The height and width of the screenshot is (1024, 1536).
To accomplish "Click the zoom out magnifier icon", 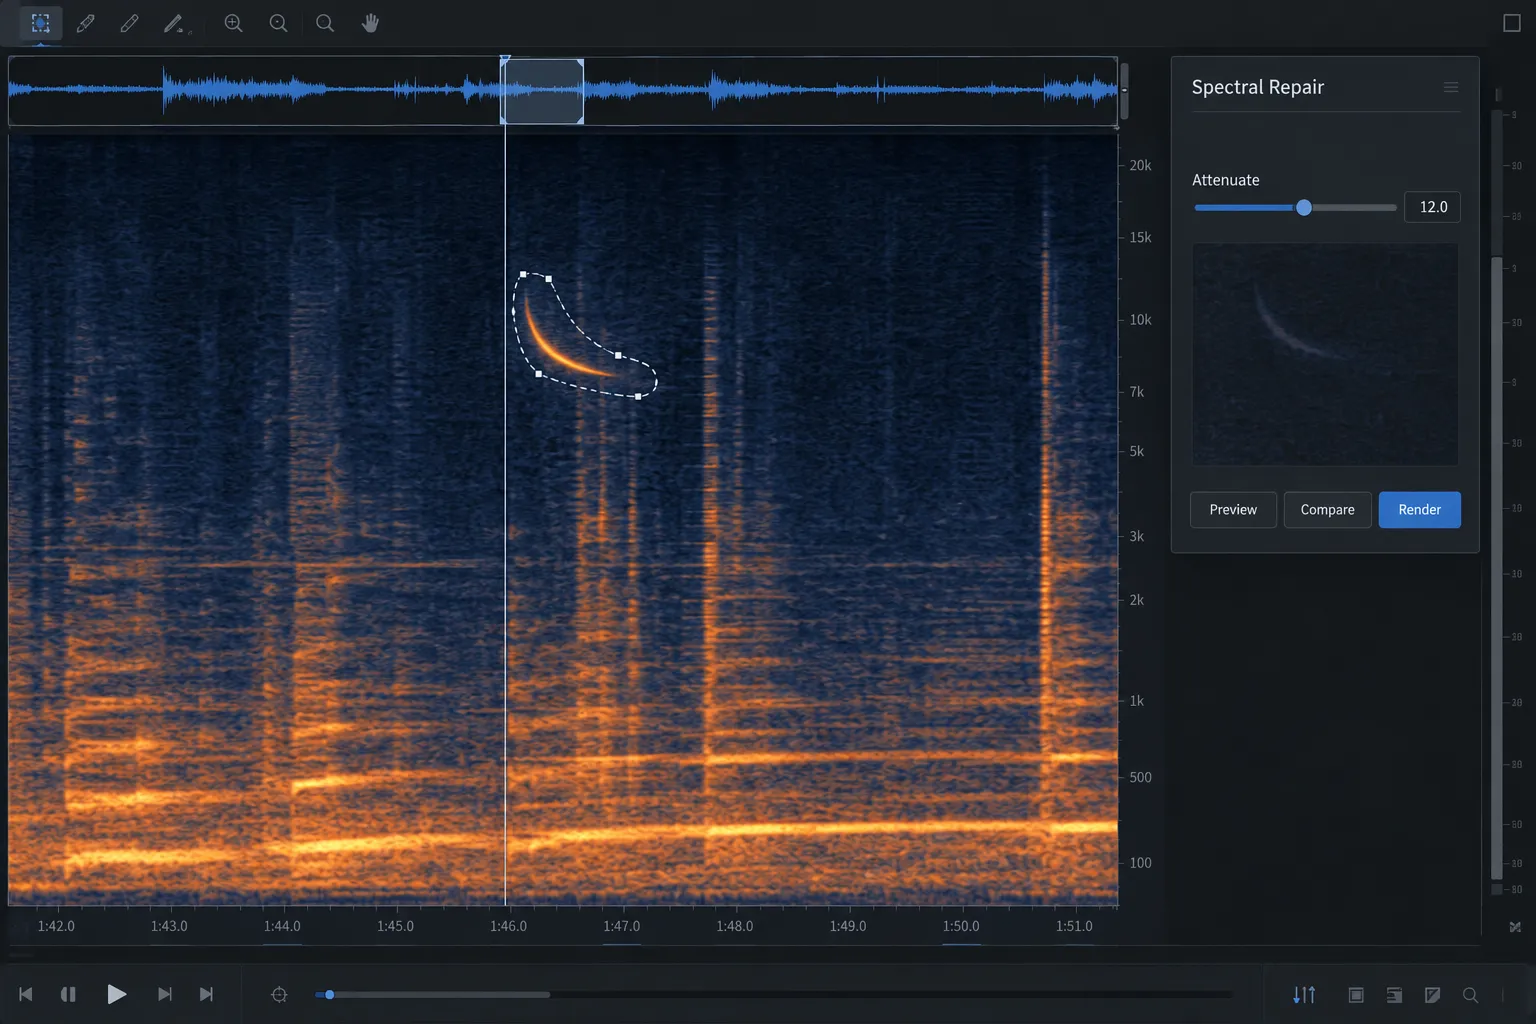I will (278, 23).
